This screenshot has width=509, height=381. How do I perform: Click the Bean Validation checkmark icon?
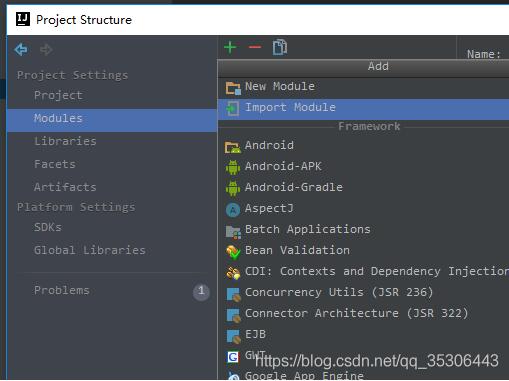pyautogui.click(x=233, y=252)
